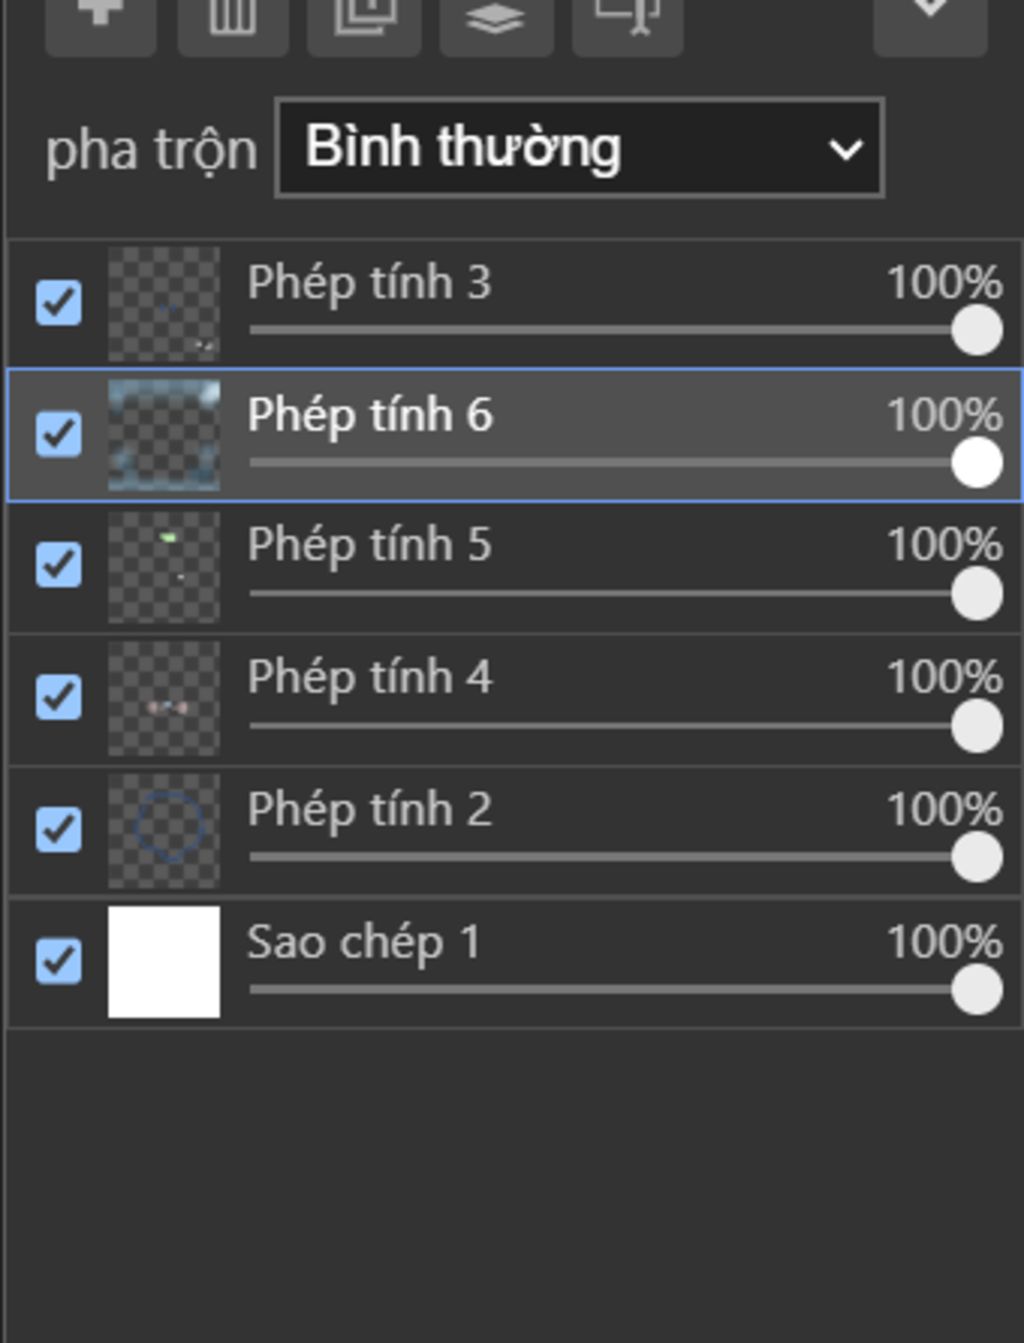Uncheck the Sao chép 1 layer checkbox
The image size is (1024, 1343).
59,961
